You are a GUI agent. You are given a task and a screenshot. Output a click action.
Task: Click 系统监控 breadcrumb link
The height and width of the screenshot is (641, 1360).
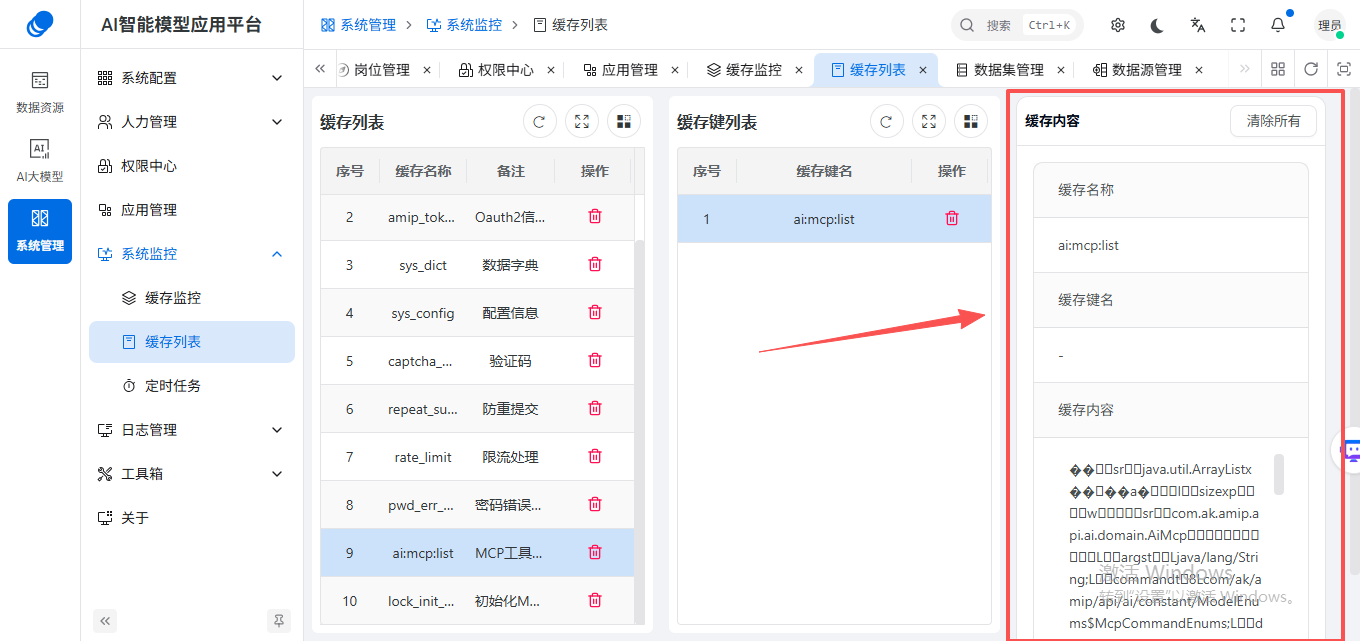(x=464, y=25)
